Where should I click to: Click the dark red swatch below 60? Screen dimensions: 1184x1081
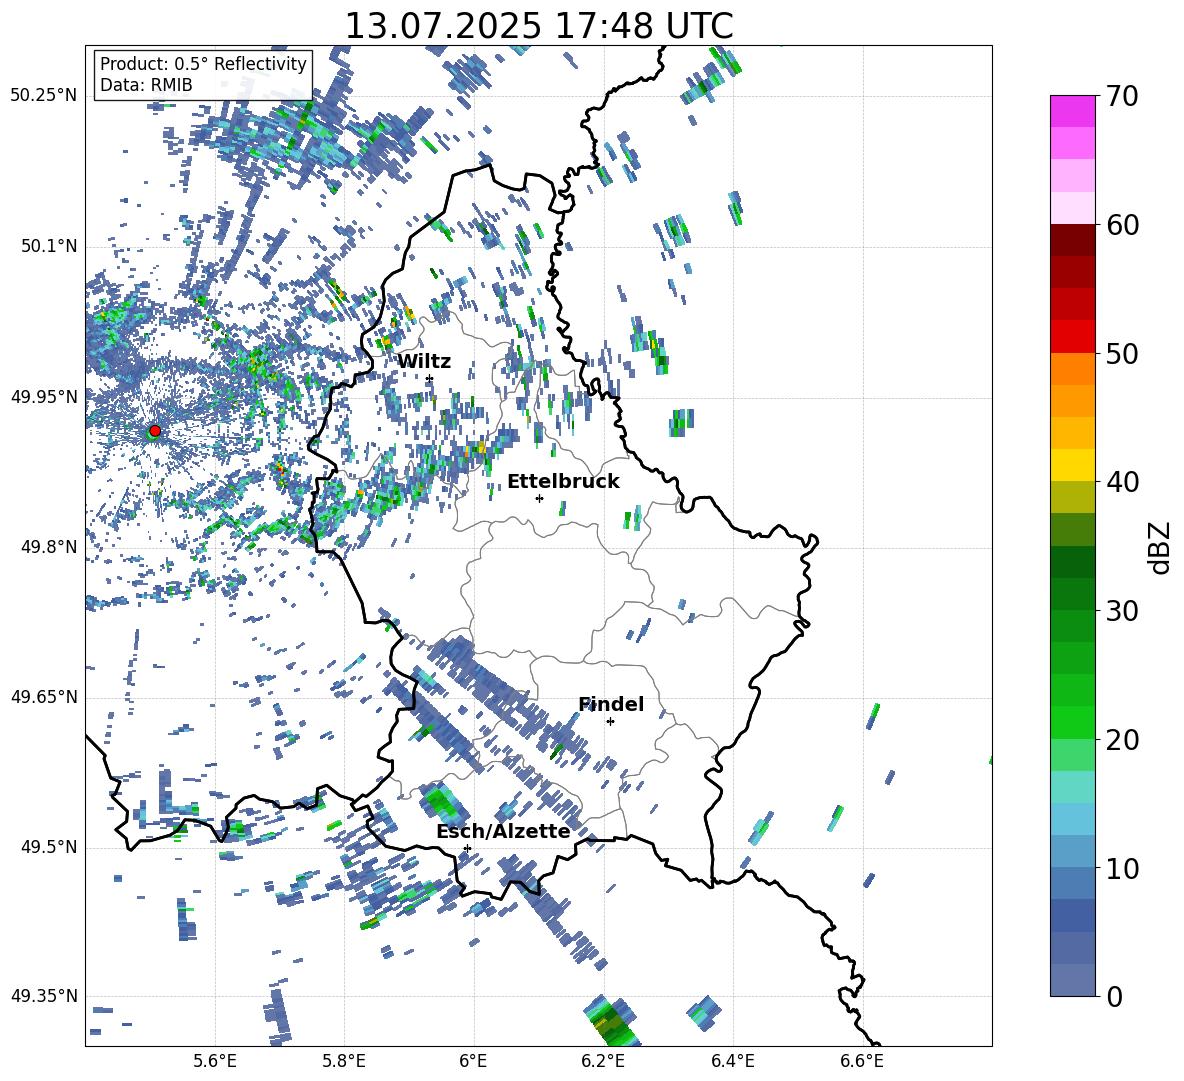(x=1072, y=240)
